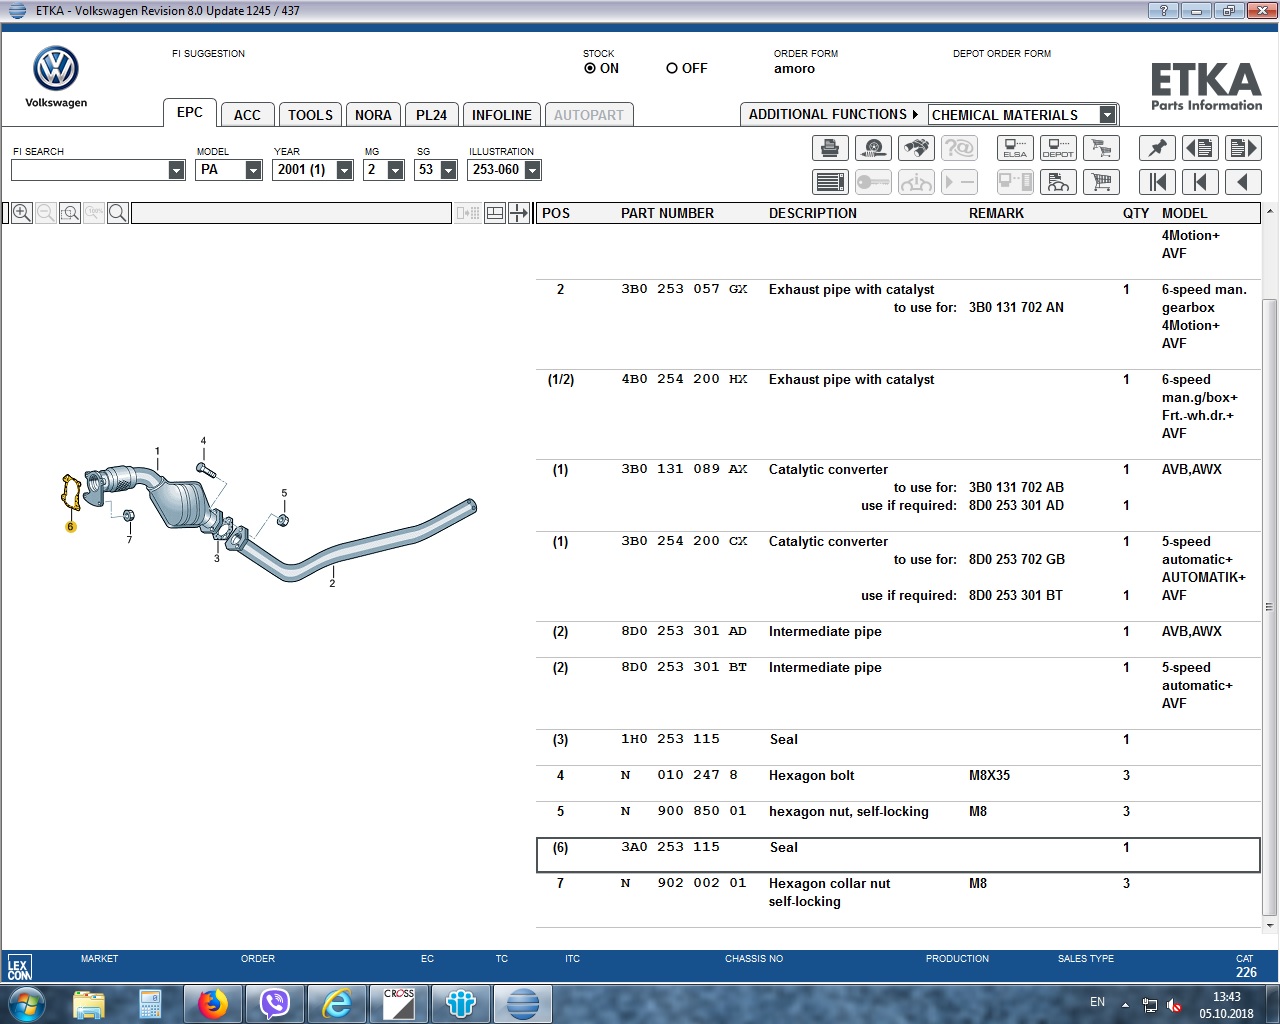Open the ELSA link button

(1015, 149)
